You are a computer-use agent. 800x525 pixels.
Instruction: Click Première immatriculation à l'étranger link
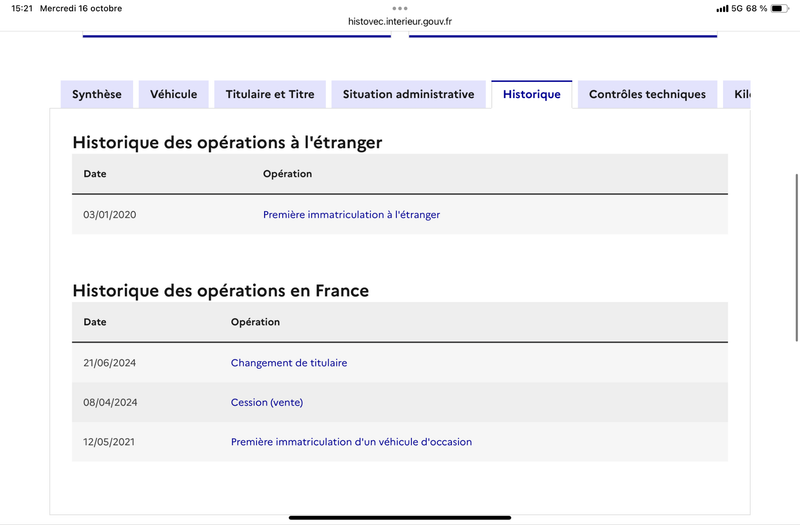[x=352, y=215]
